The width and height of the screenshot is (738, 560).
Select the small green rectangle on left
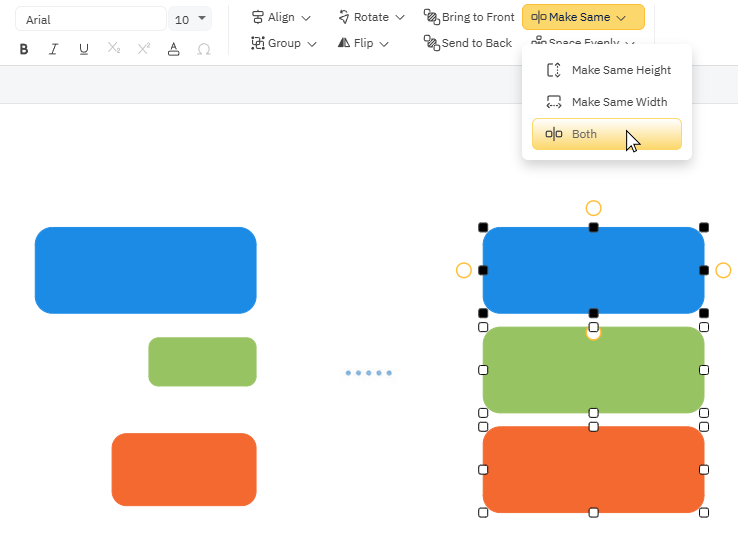(202, 362)
